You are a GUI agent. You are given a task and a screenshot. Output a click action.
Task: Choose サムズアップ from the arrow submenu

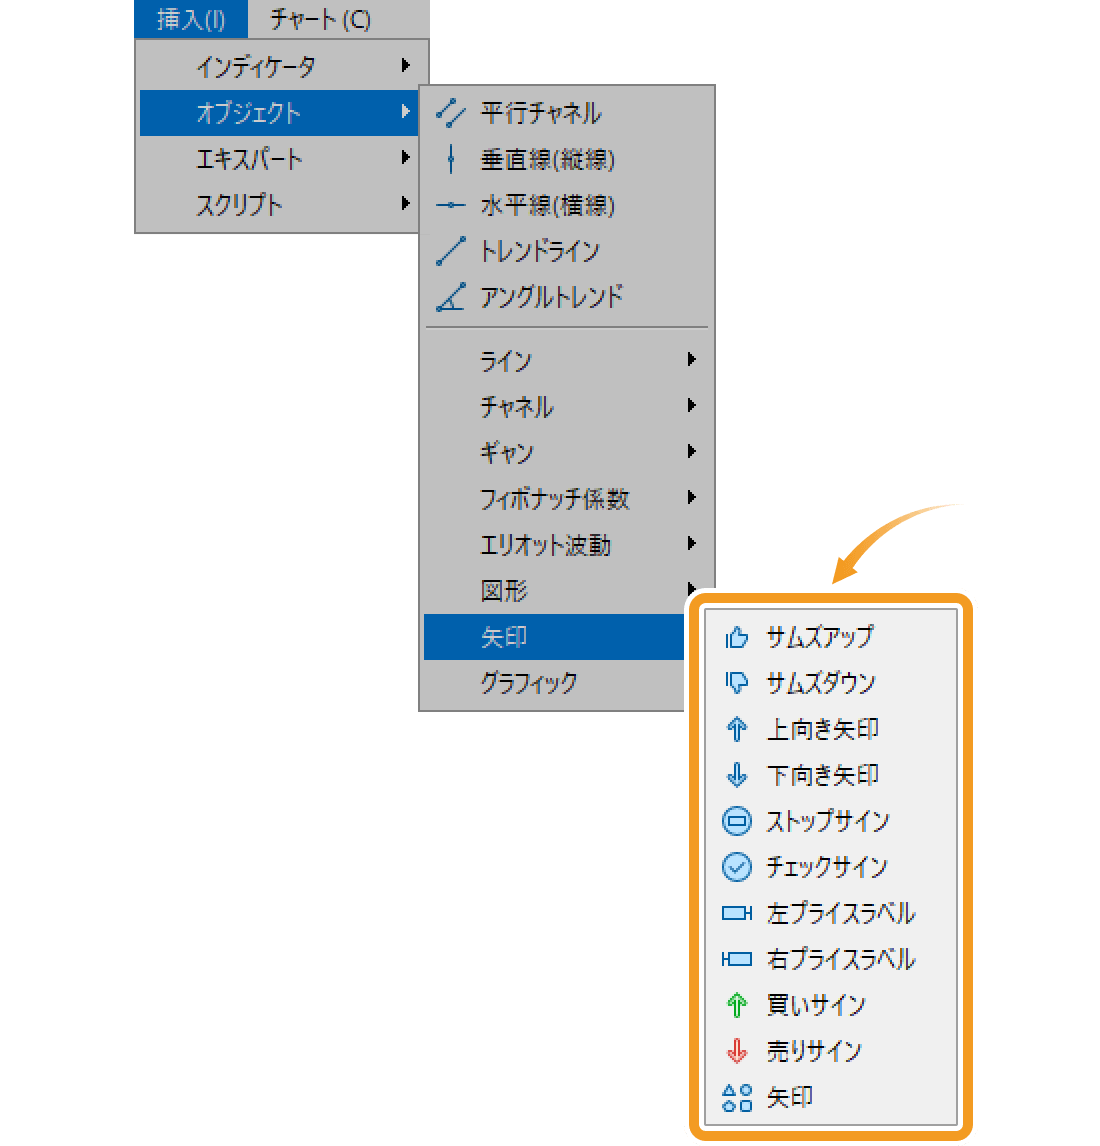point(831,637)
